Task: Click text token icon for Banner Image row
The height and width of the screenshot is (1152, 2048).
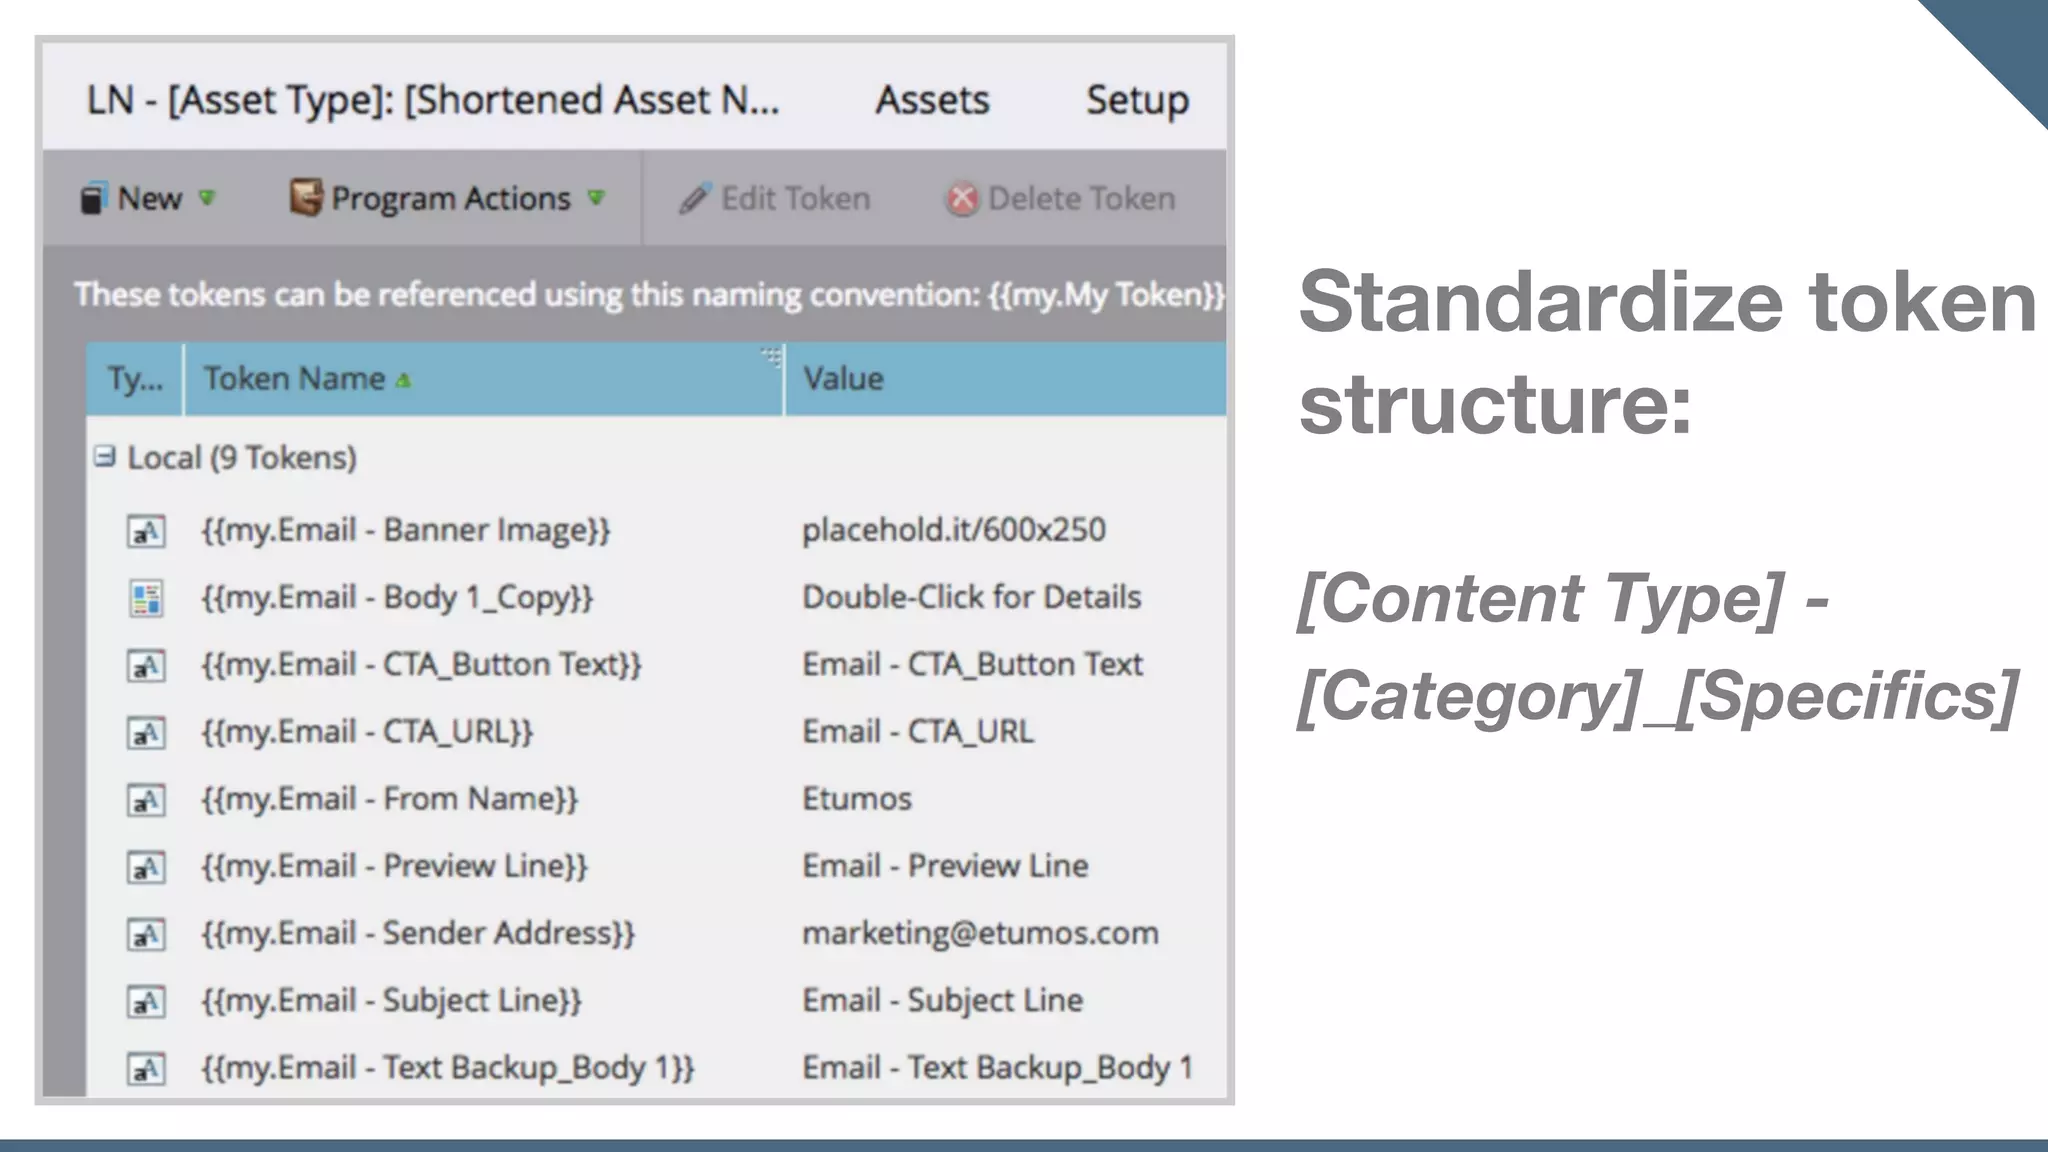Action: (146, 531)
